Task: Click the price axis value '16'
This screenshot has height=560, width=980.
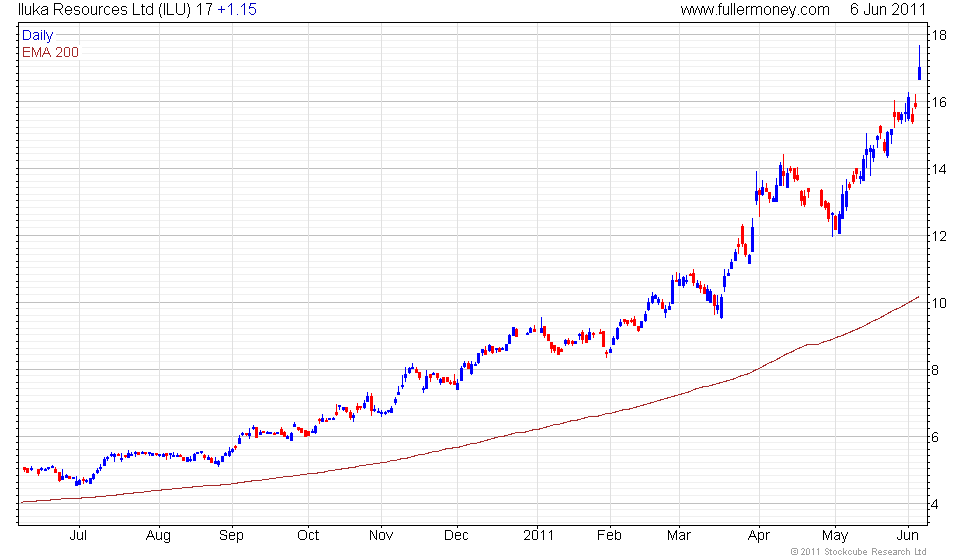Action: point(939,102)
